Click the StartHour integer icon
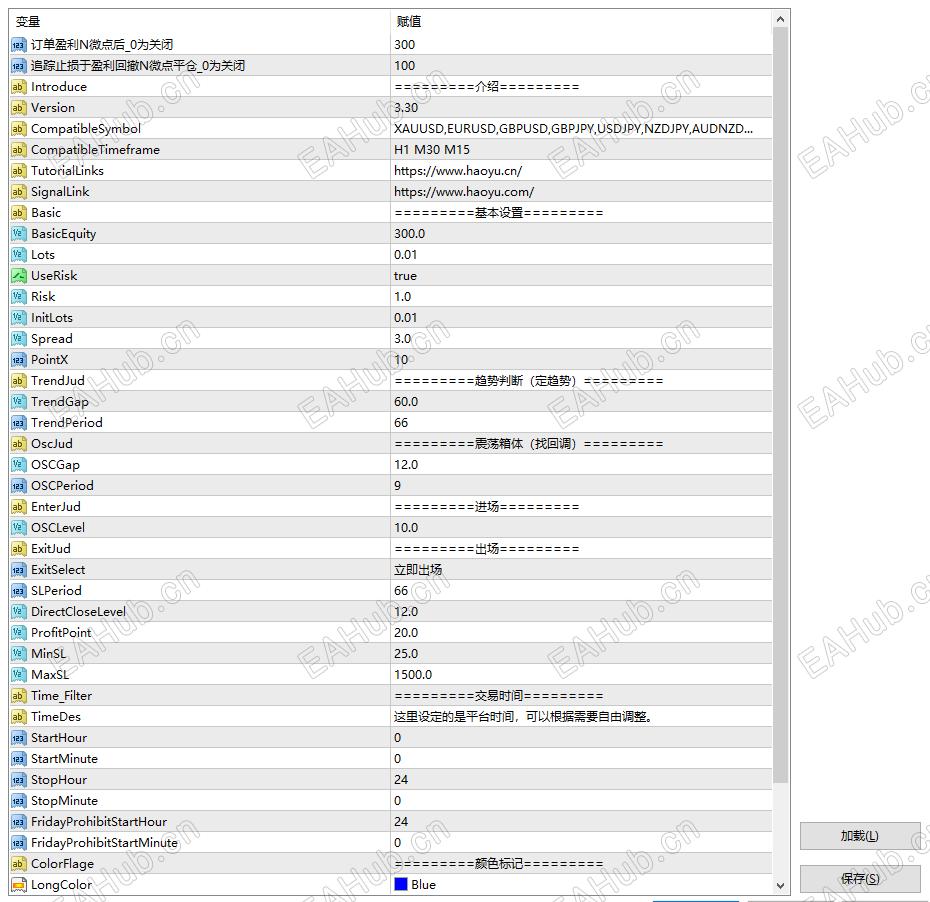 [x=18, y=738]
